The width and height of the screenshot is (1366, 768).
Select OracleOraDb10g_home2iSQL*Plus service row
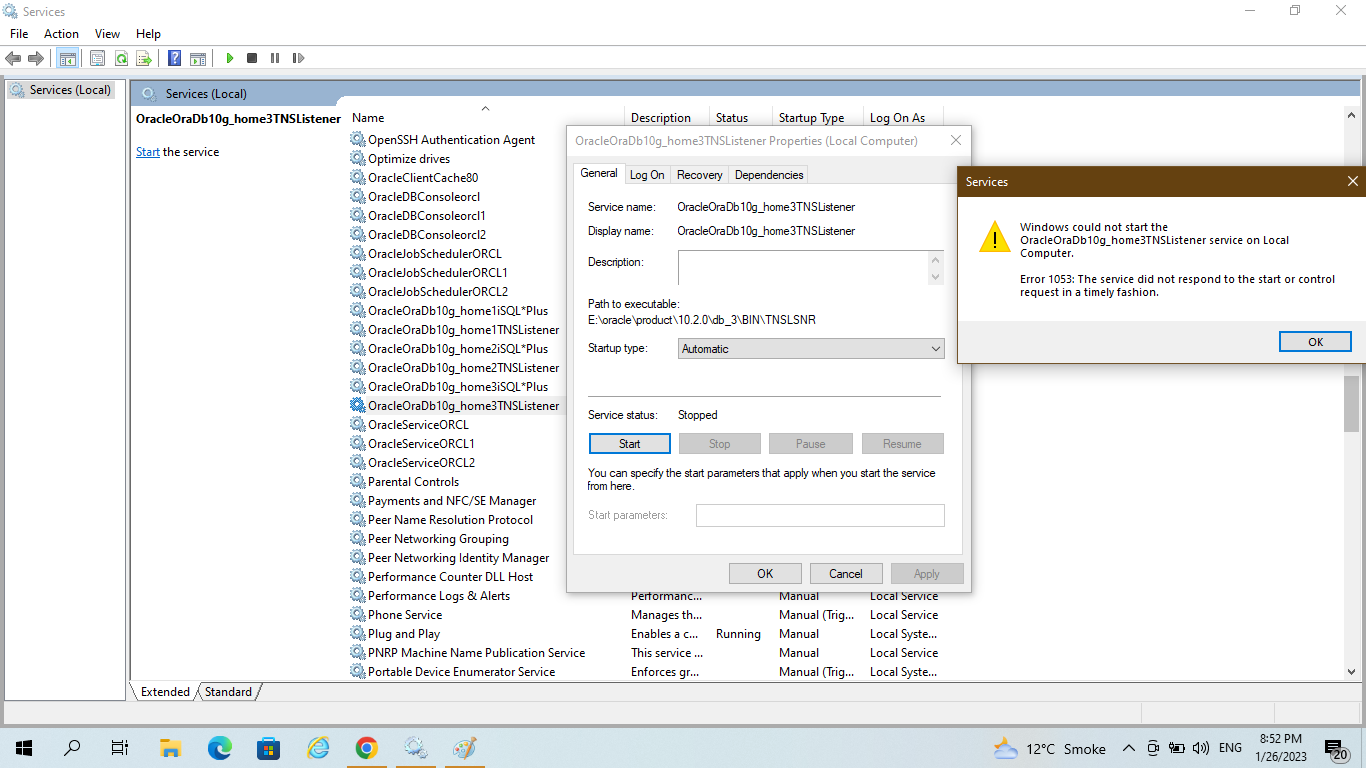click(458, 349)
